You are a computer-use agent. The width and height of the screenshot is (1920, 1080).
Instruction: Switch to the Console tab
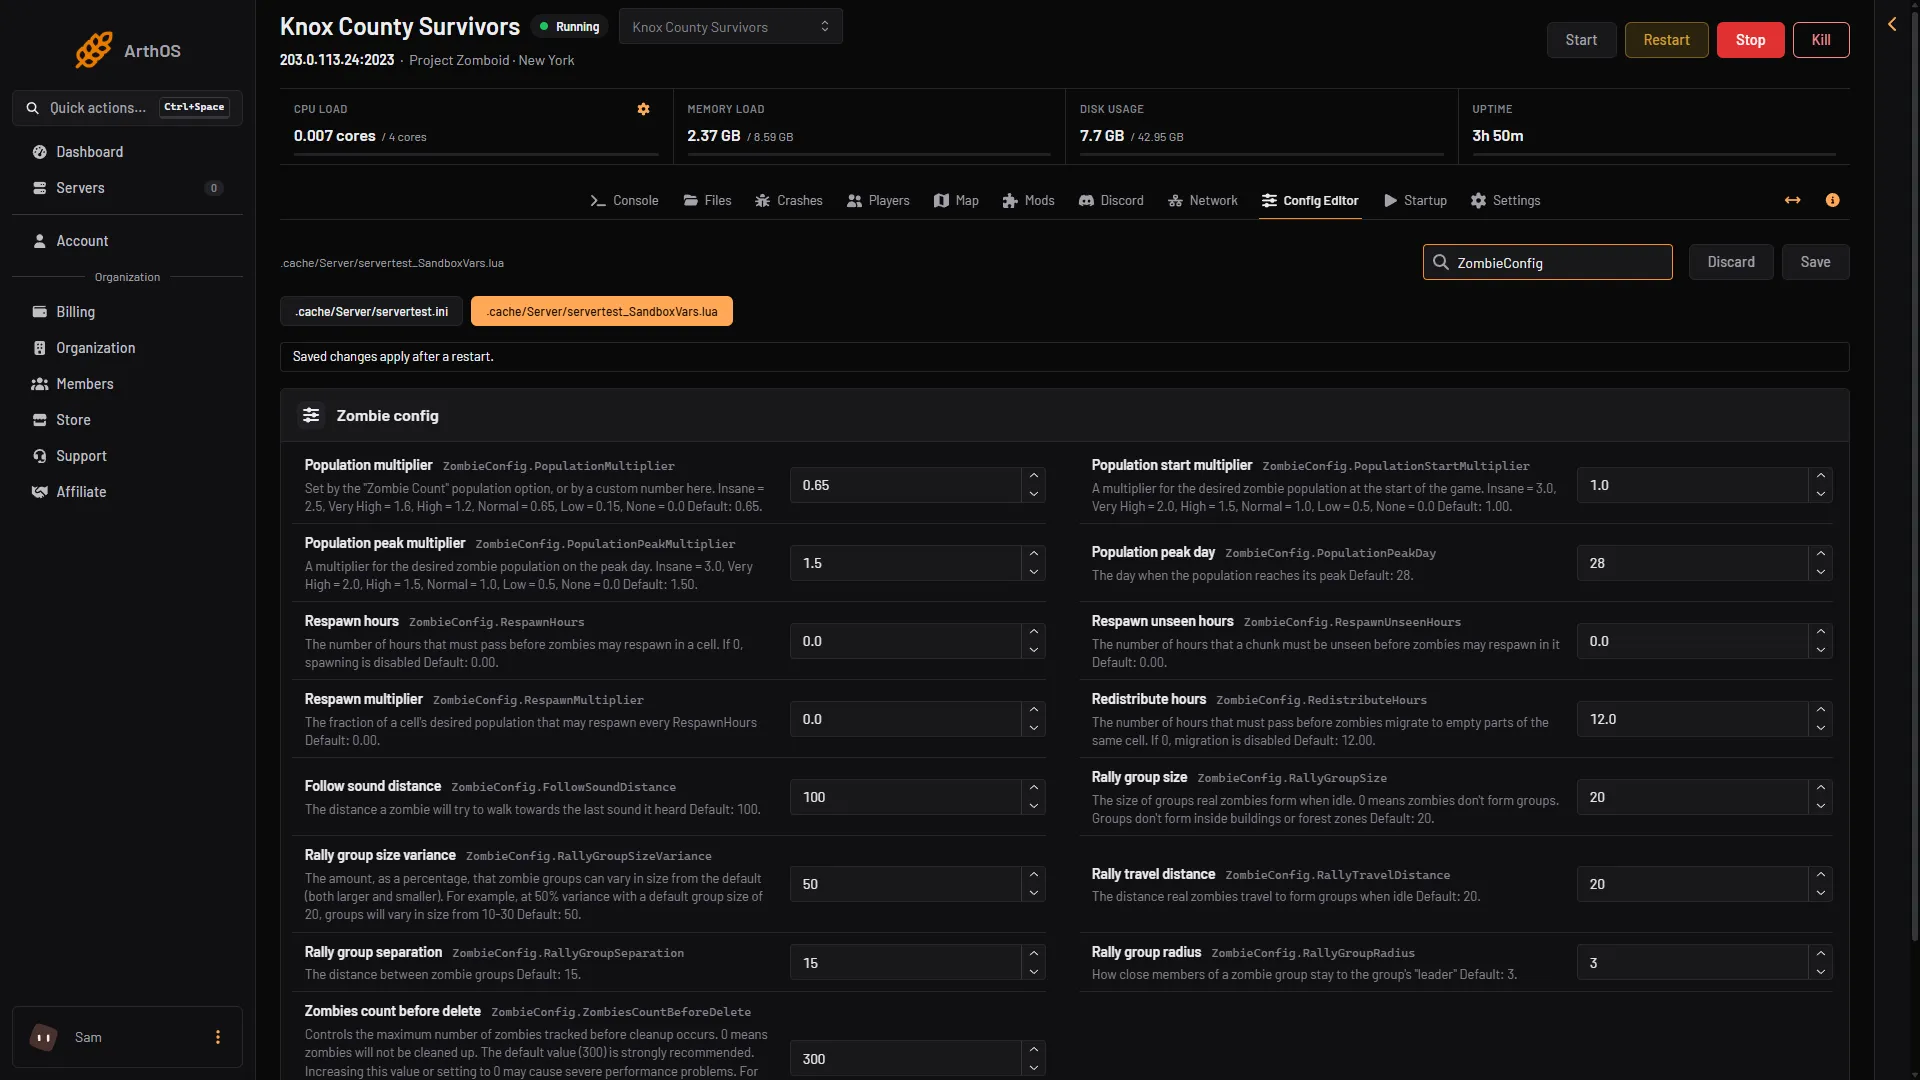[624, 200]
